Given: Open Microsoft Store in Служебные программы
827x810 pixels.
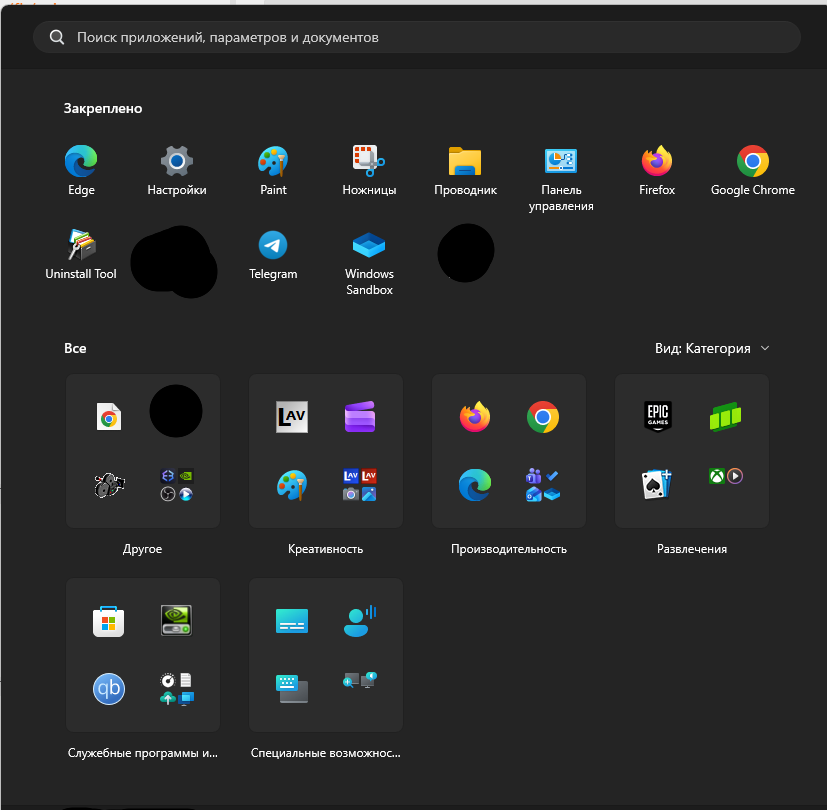Looking at the screenshot, I should point(109,622).
